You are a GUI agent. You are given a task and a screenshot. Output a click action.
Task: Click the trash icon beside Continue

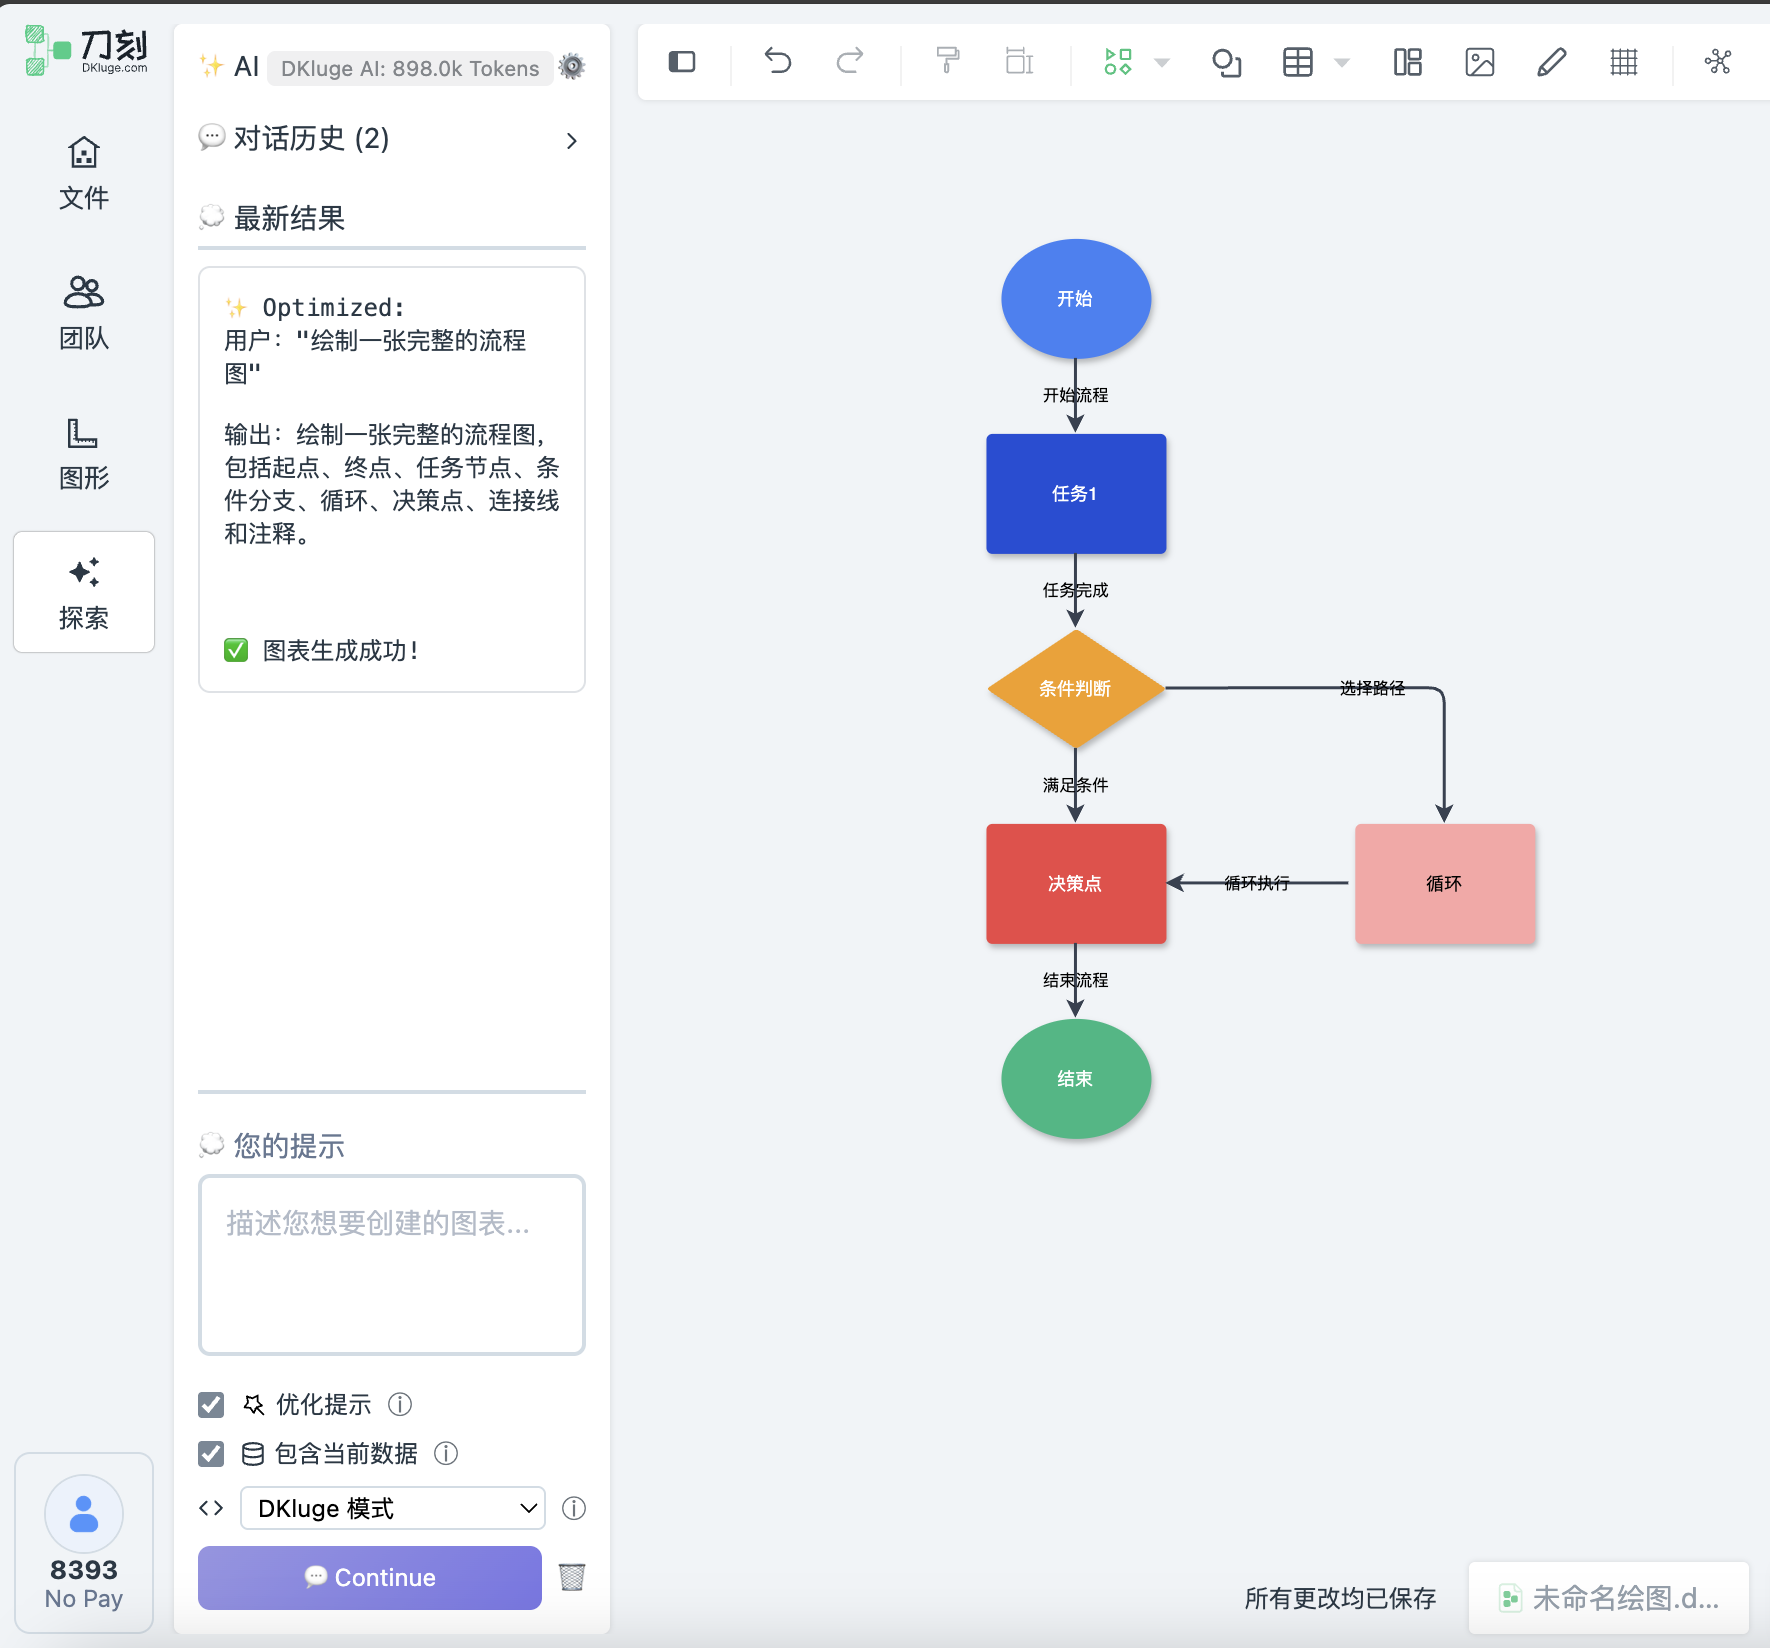tap(572, 1577)
